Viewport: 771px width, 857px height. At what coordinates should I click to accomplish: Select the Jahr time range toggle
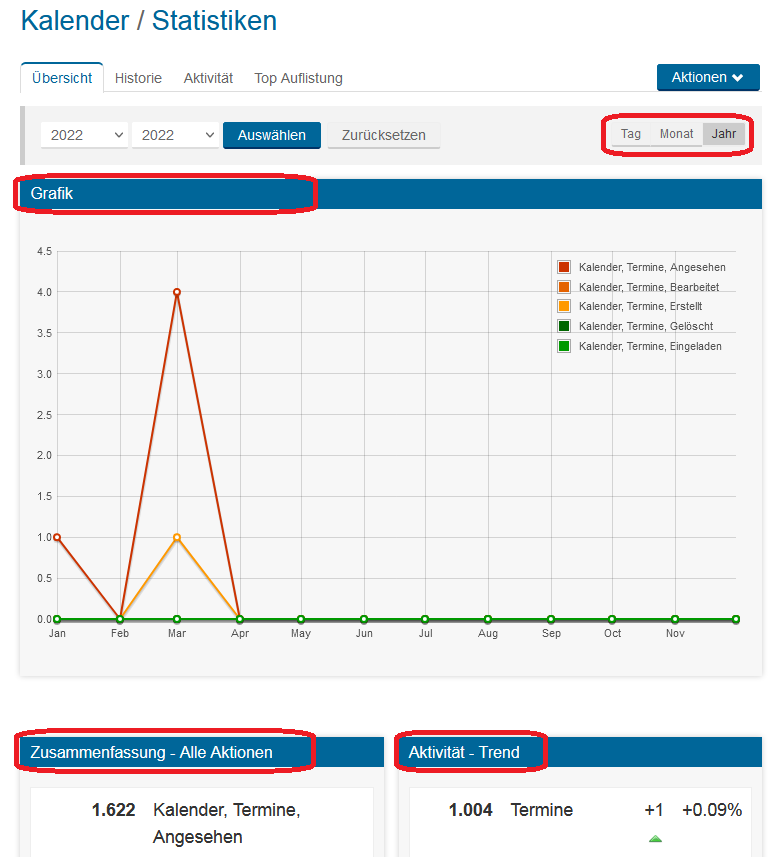click(724, 134)
